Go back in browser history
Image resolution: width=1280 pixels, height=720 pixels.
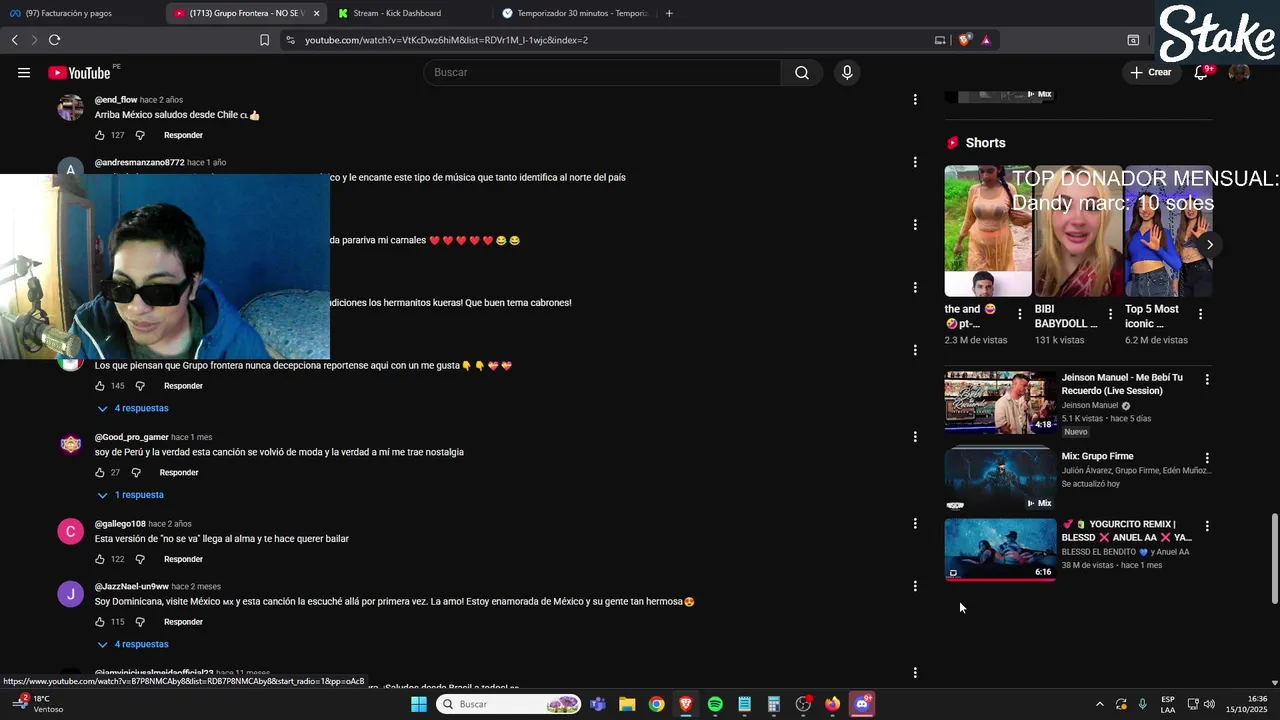point(14,40)
